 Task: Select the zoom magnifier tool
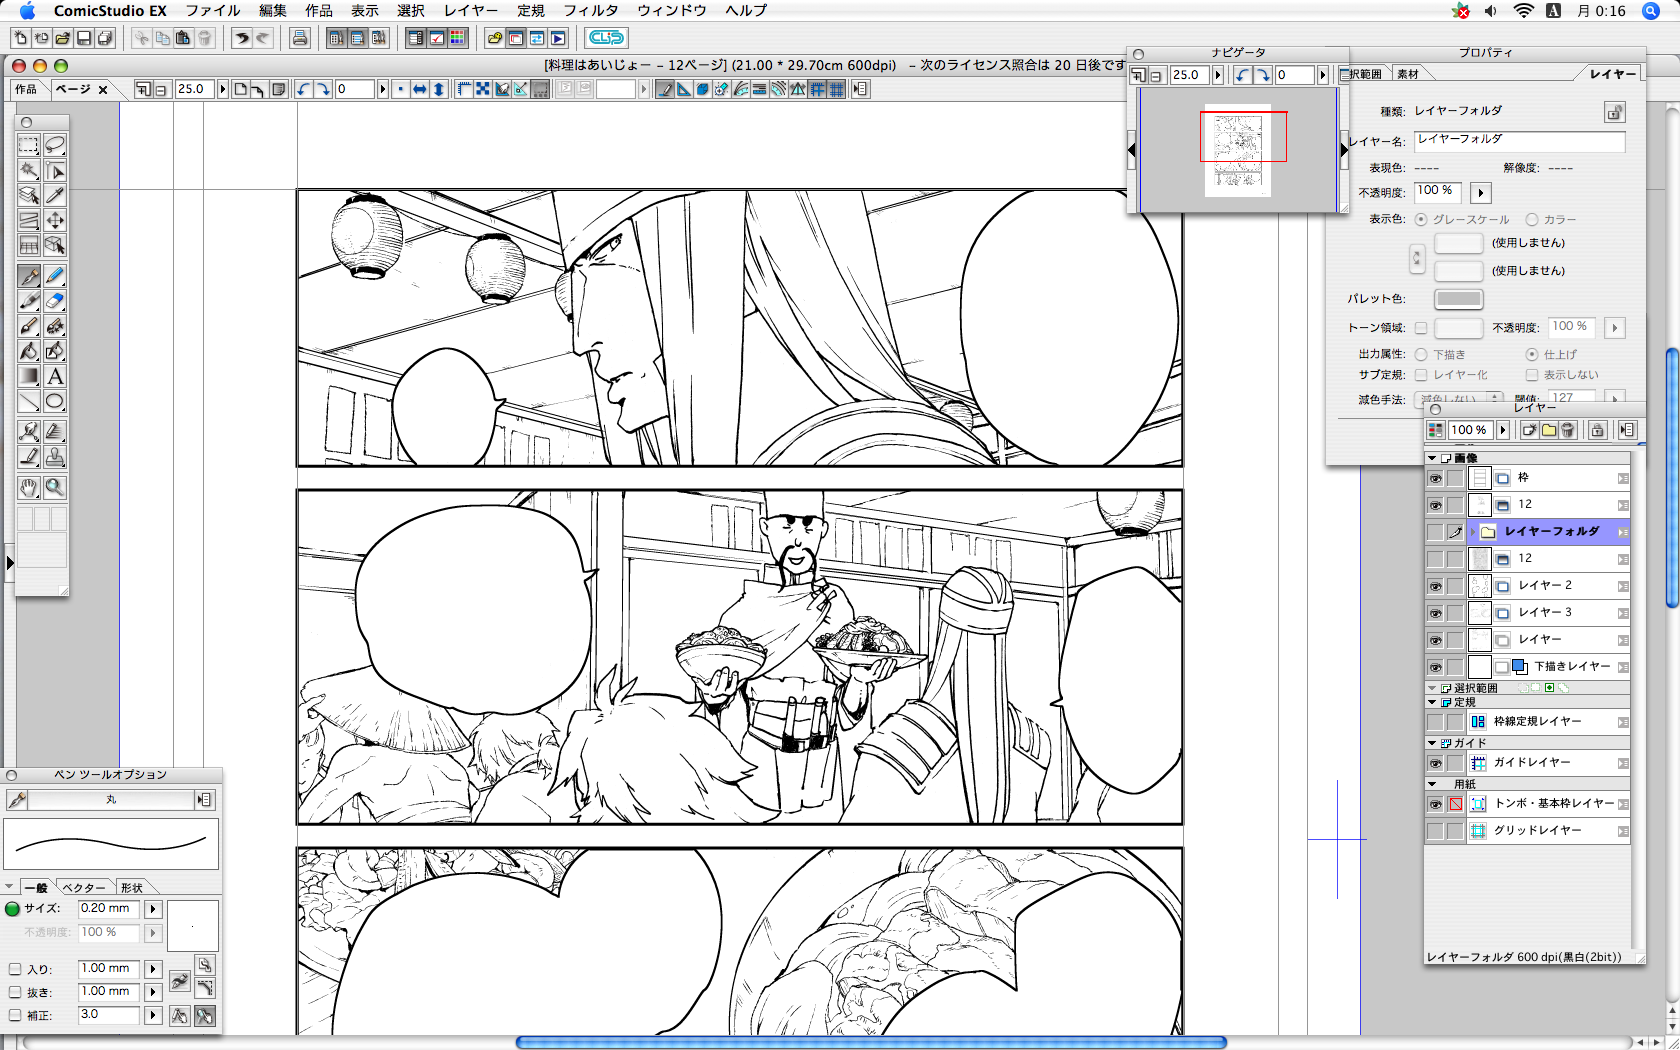click(55, 487)
